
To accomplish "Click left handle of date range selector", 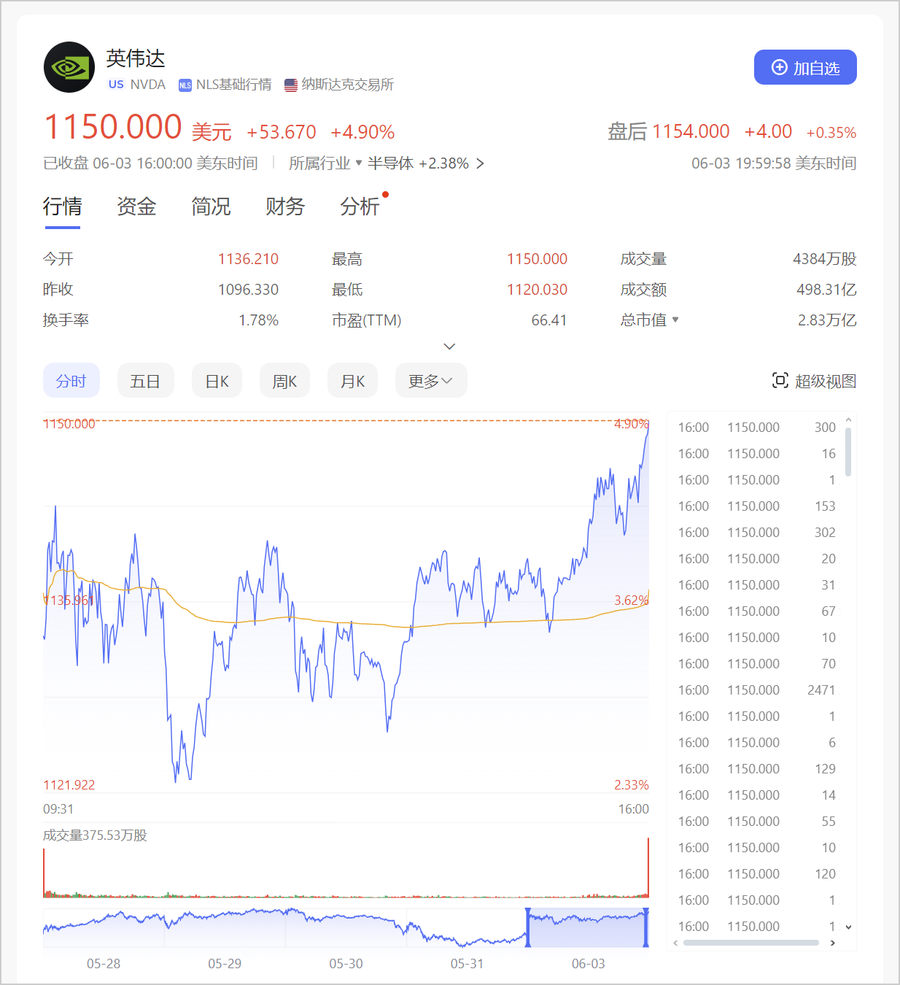I will [x=528, y=927].
